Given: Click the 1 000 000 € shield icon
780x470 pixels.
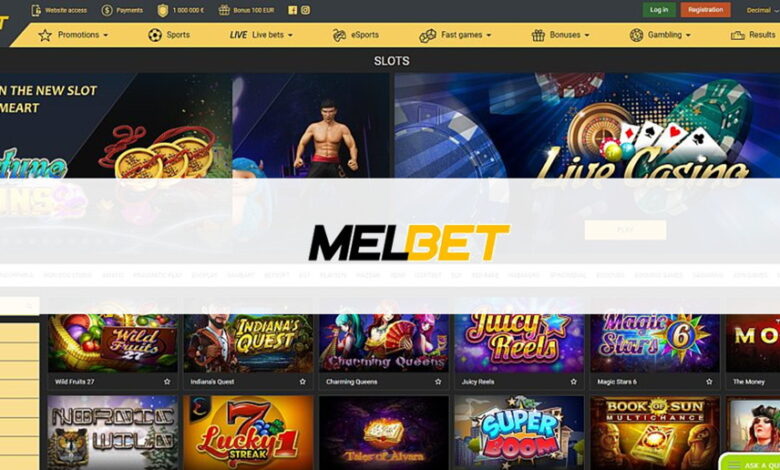Looking at the screenshot, I should (163, 10).
